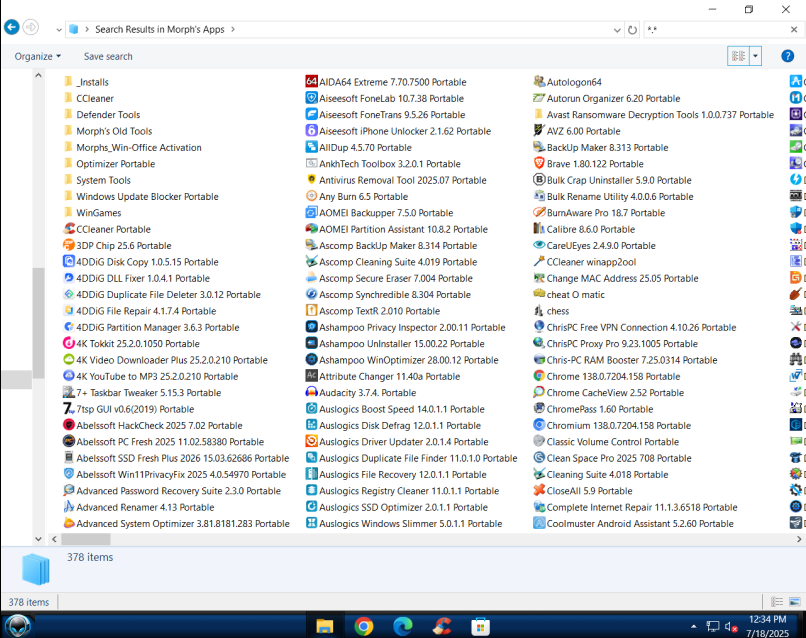Click the Audacity 3.7.4 headphones icon
806x638 pixels.
[x=311, y=392]
